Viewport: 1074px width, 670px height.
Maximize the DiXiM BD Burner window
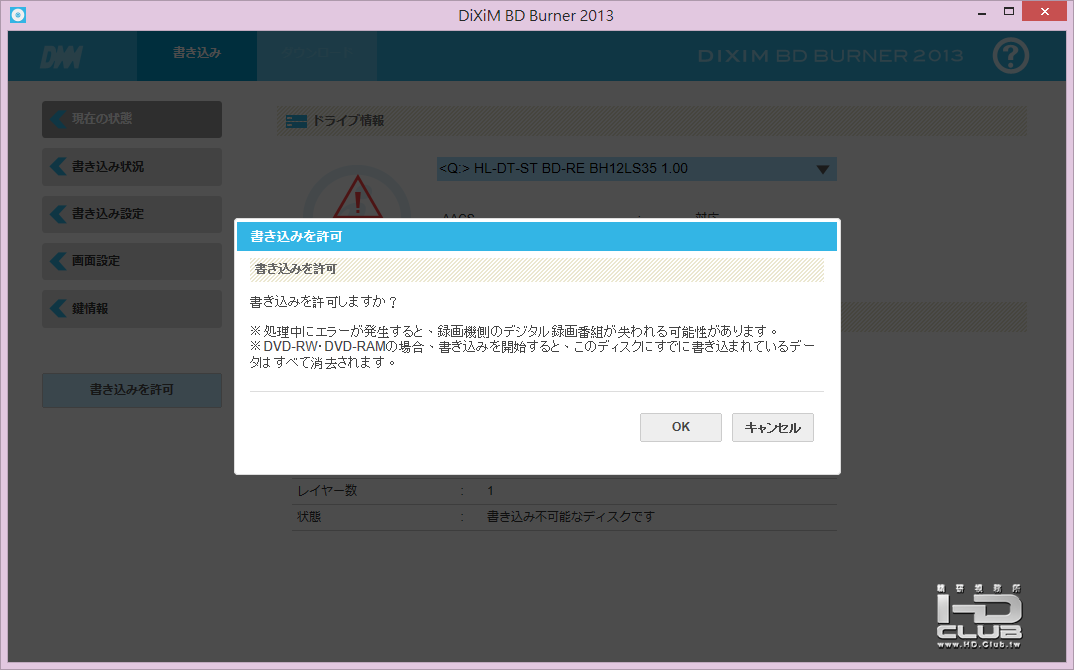click(1008, 12)
